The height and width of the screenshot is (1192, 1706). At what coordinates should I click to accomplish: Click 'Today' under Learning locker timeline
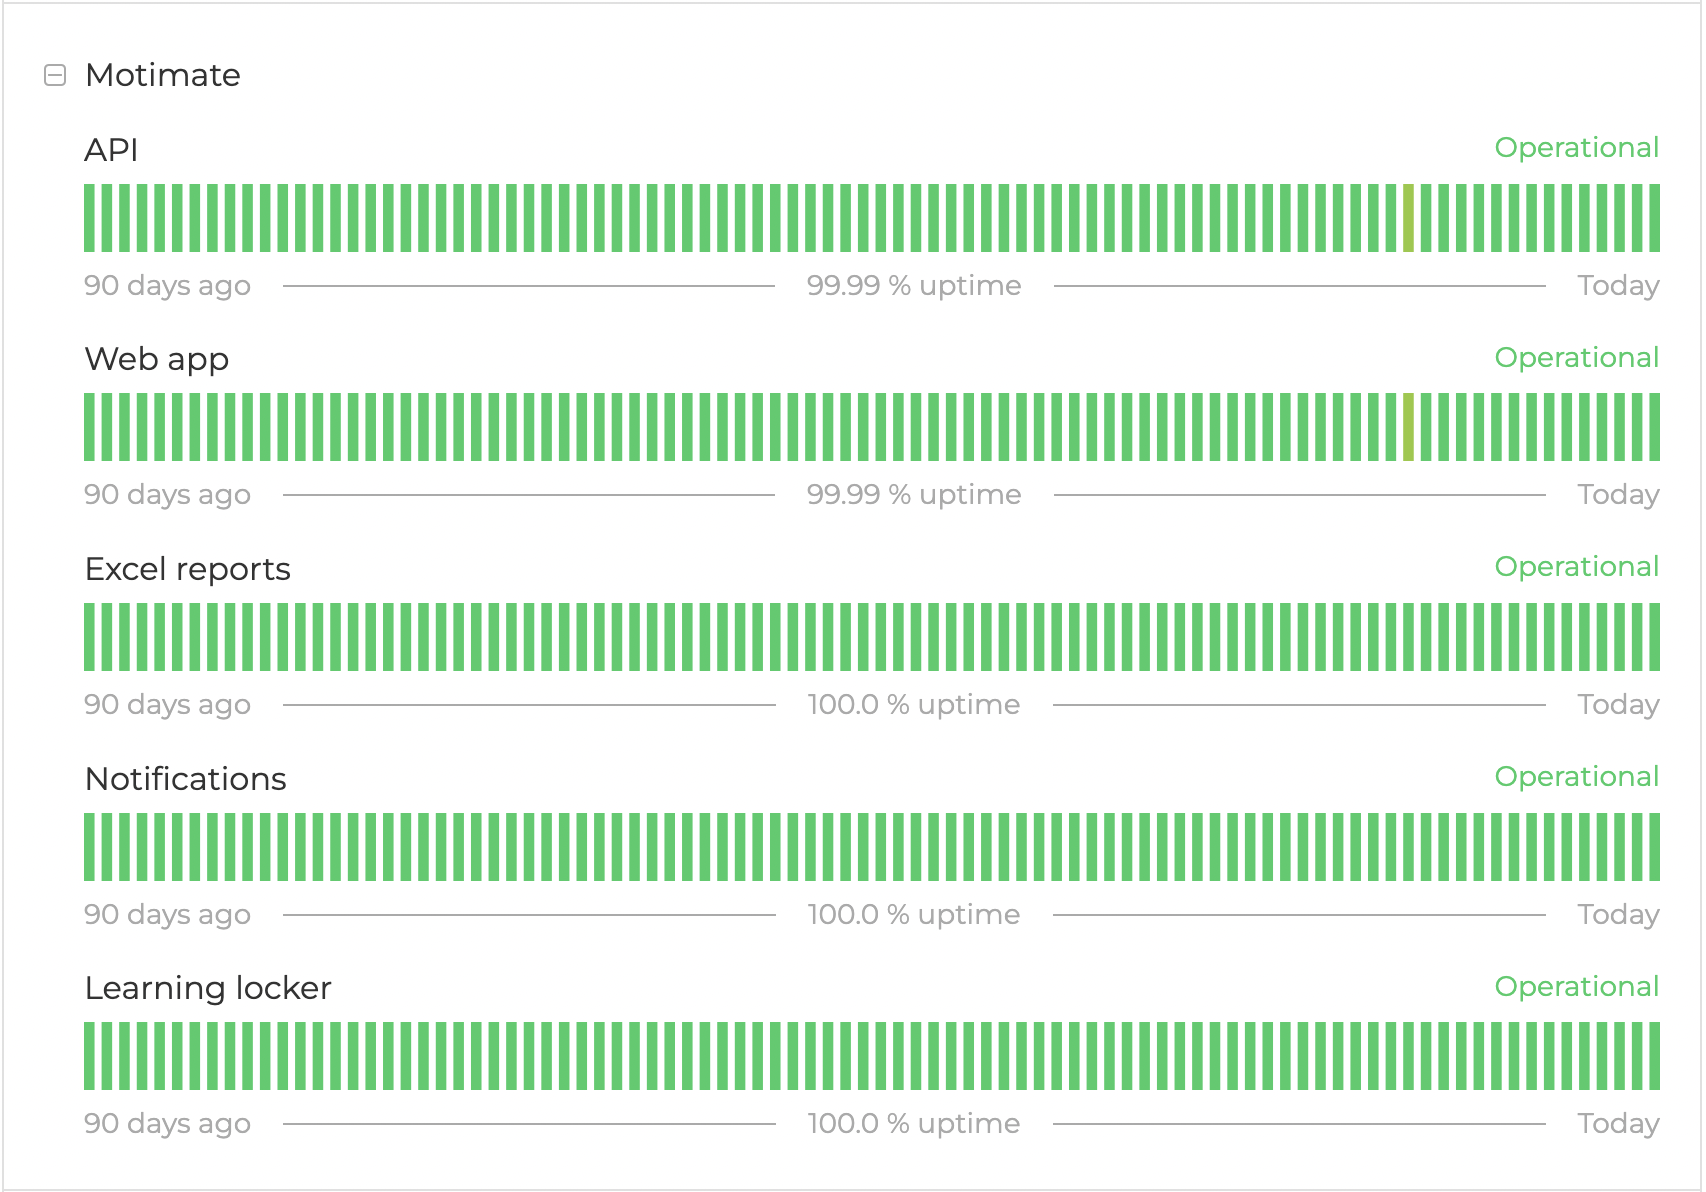click(x=1618, y=1124)
